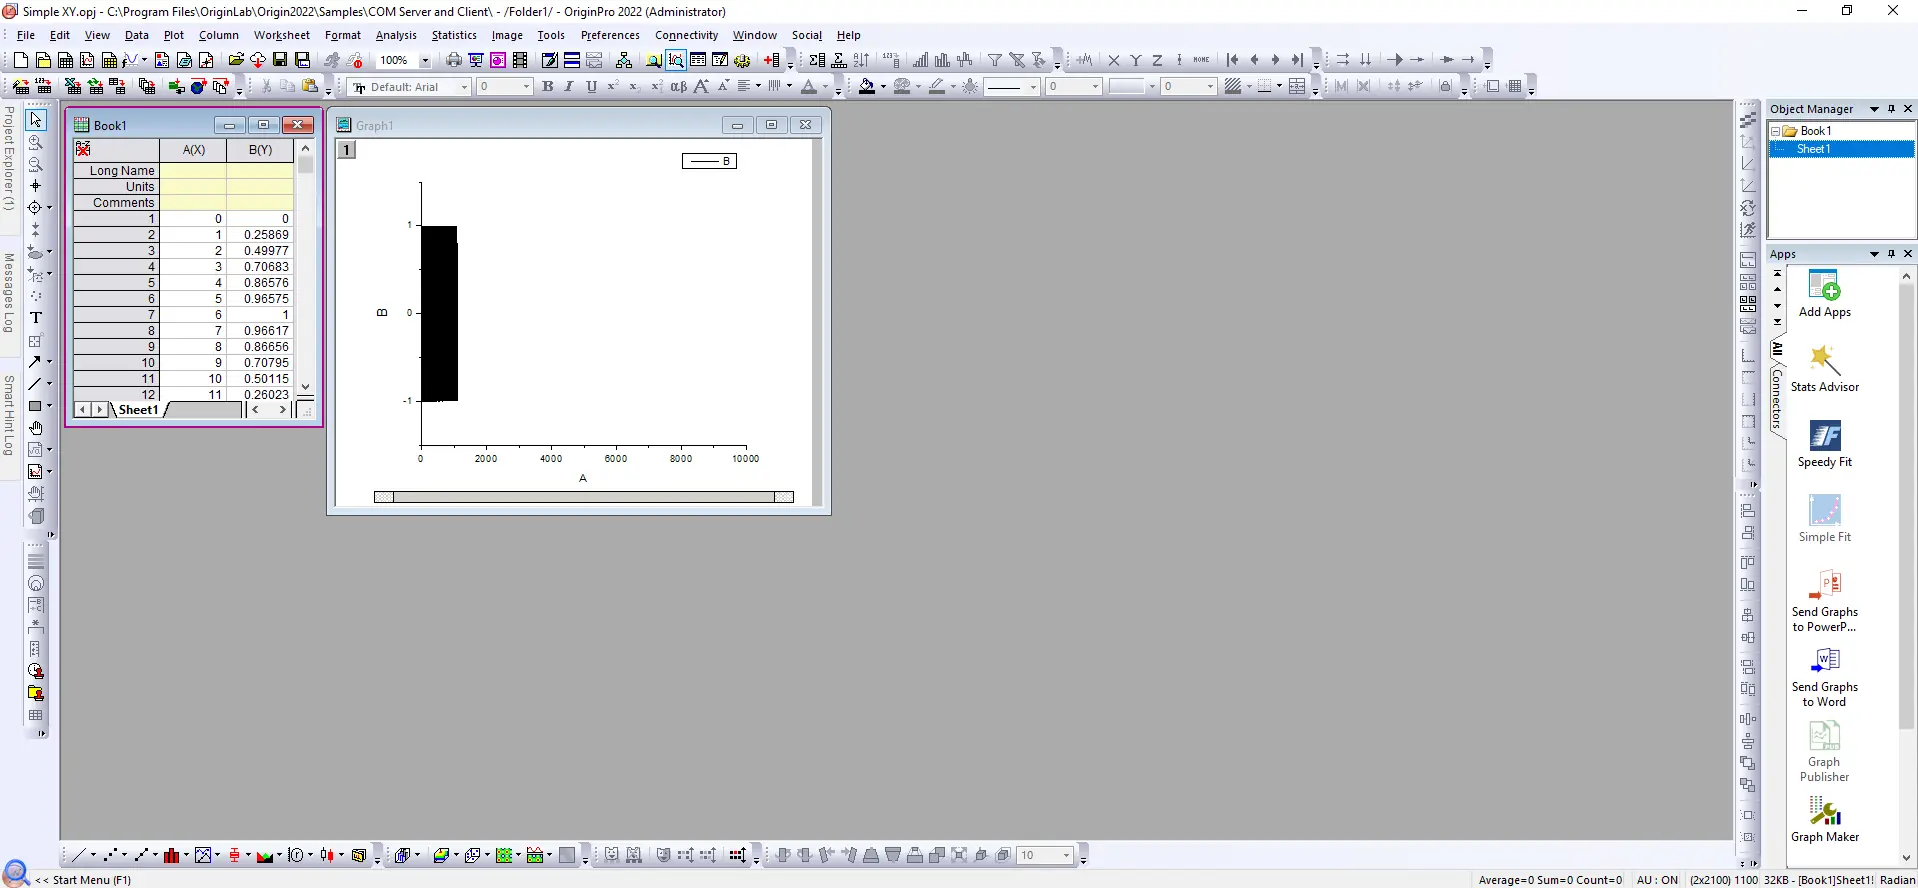
Task: Launch the Stats Advisor app
Action: (x=1825, y=368)
